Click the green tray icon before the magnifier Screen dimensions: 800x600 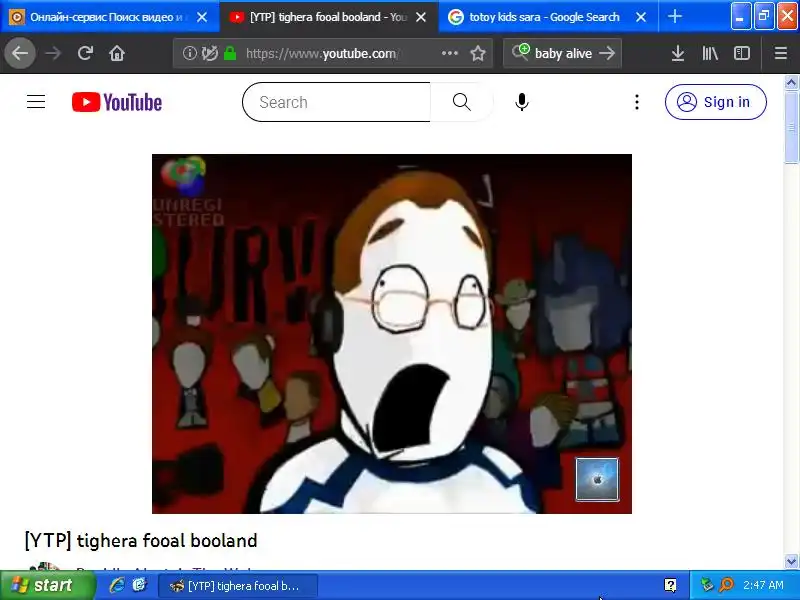(x=707, y=585)
